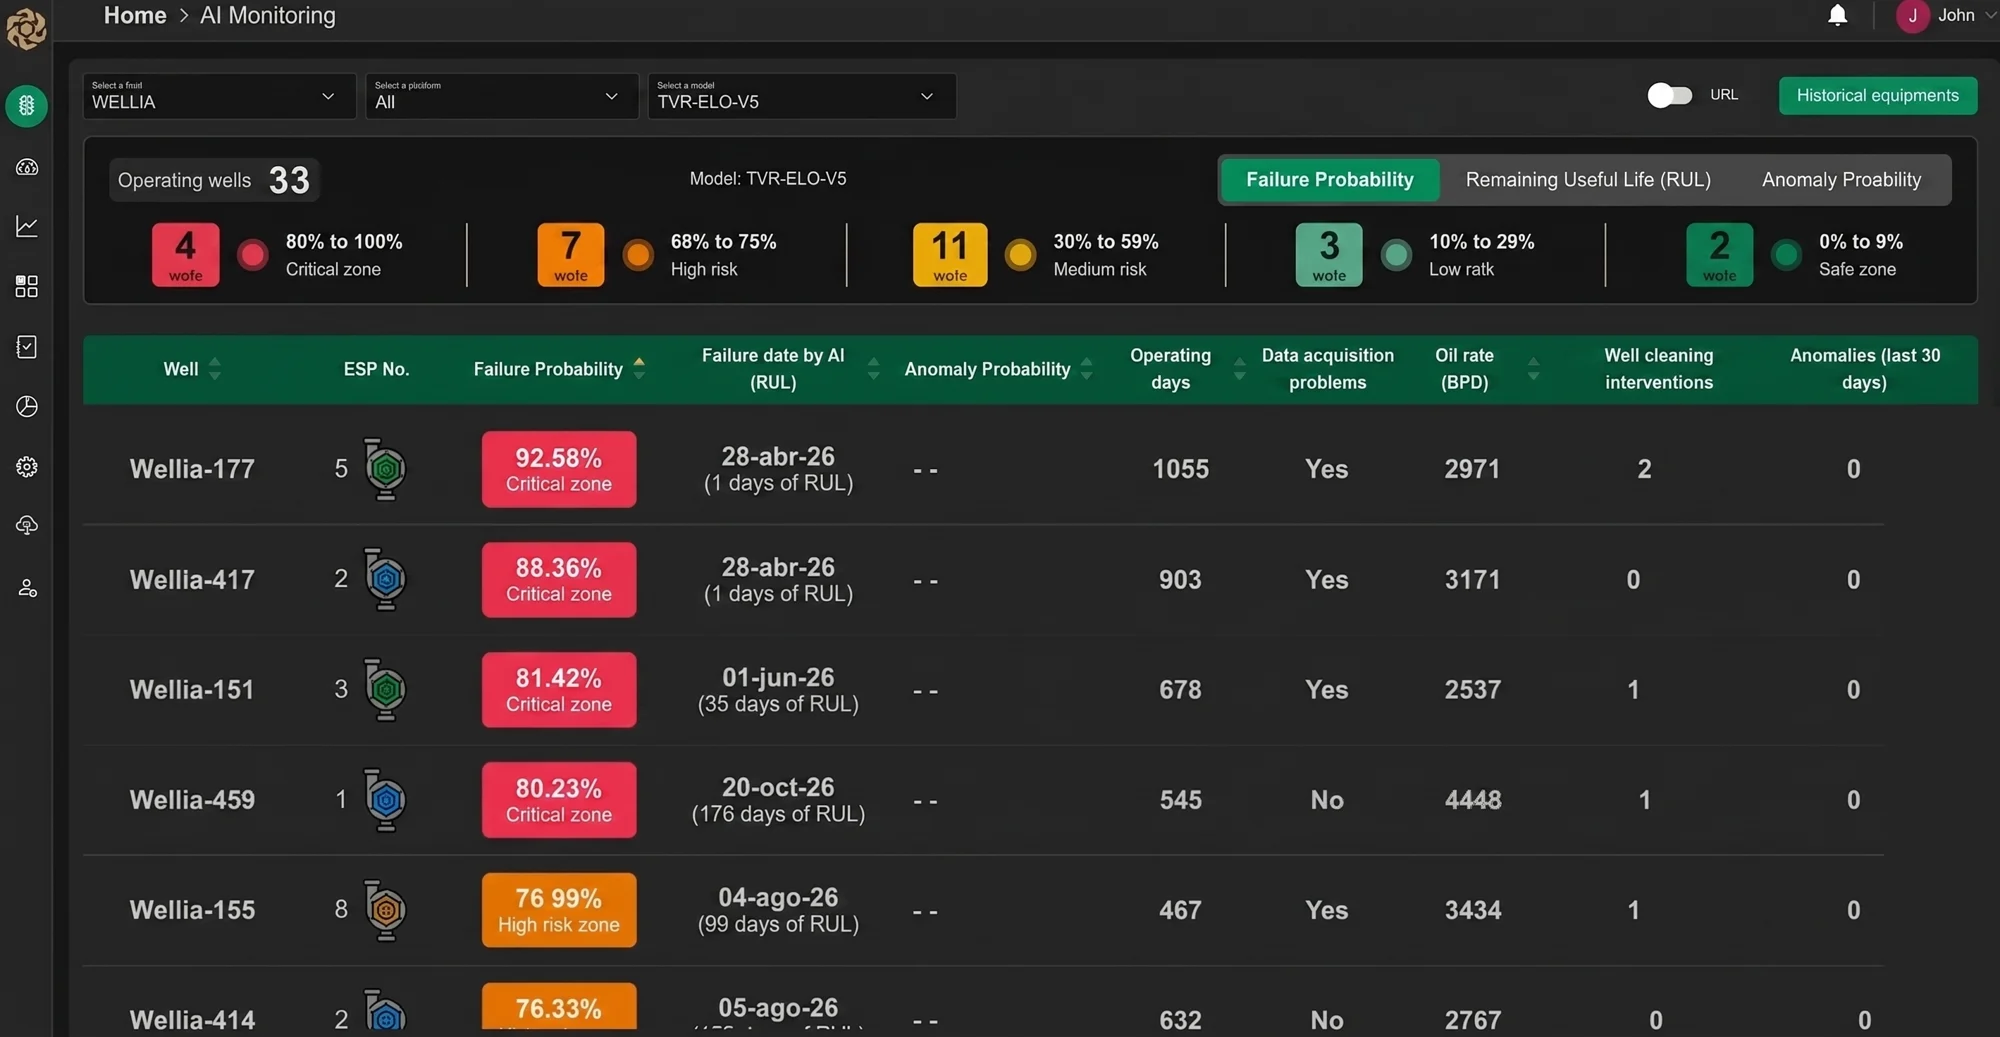Click the yellow 11 medium risk badge
The width and height of the screenshot is (2000, 1037).
pyautogui.click(x=950, y=255)
